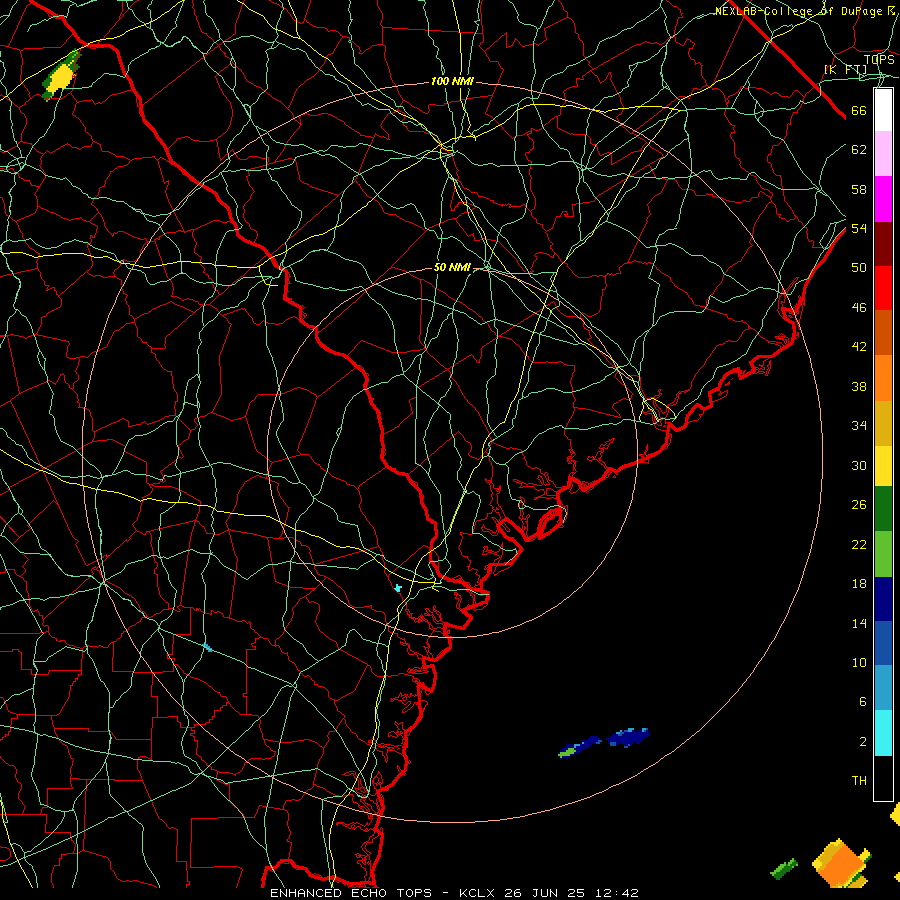
Task: Click the magenta legend swatch near 58
Action: pos(883,199)
